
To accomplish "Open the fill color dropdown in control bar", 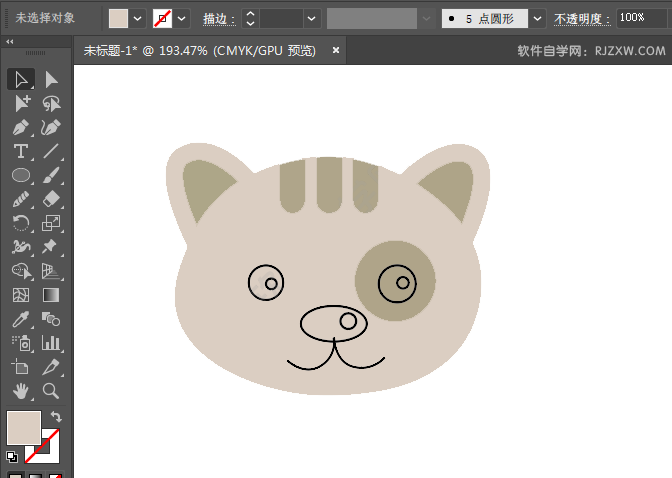I will click(139, 19).
